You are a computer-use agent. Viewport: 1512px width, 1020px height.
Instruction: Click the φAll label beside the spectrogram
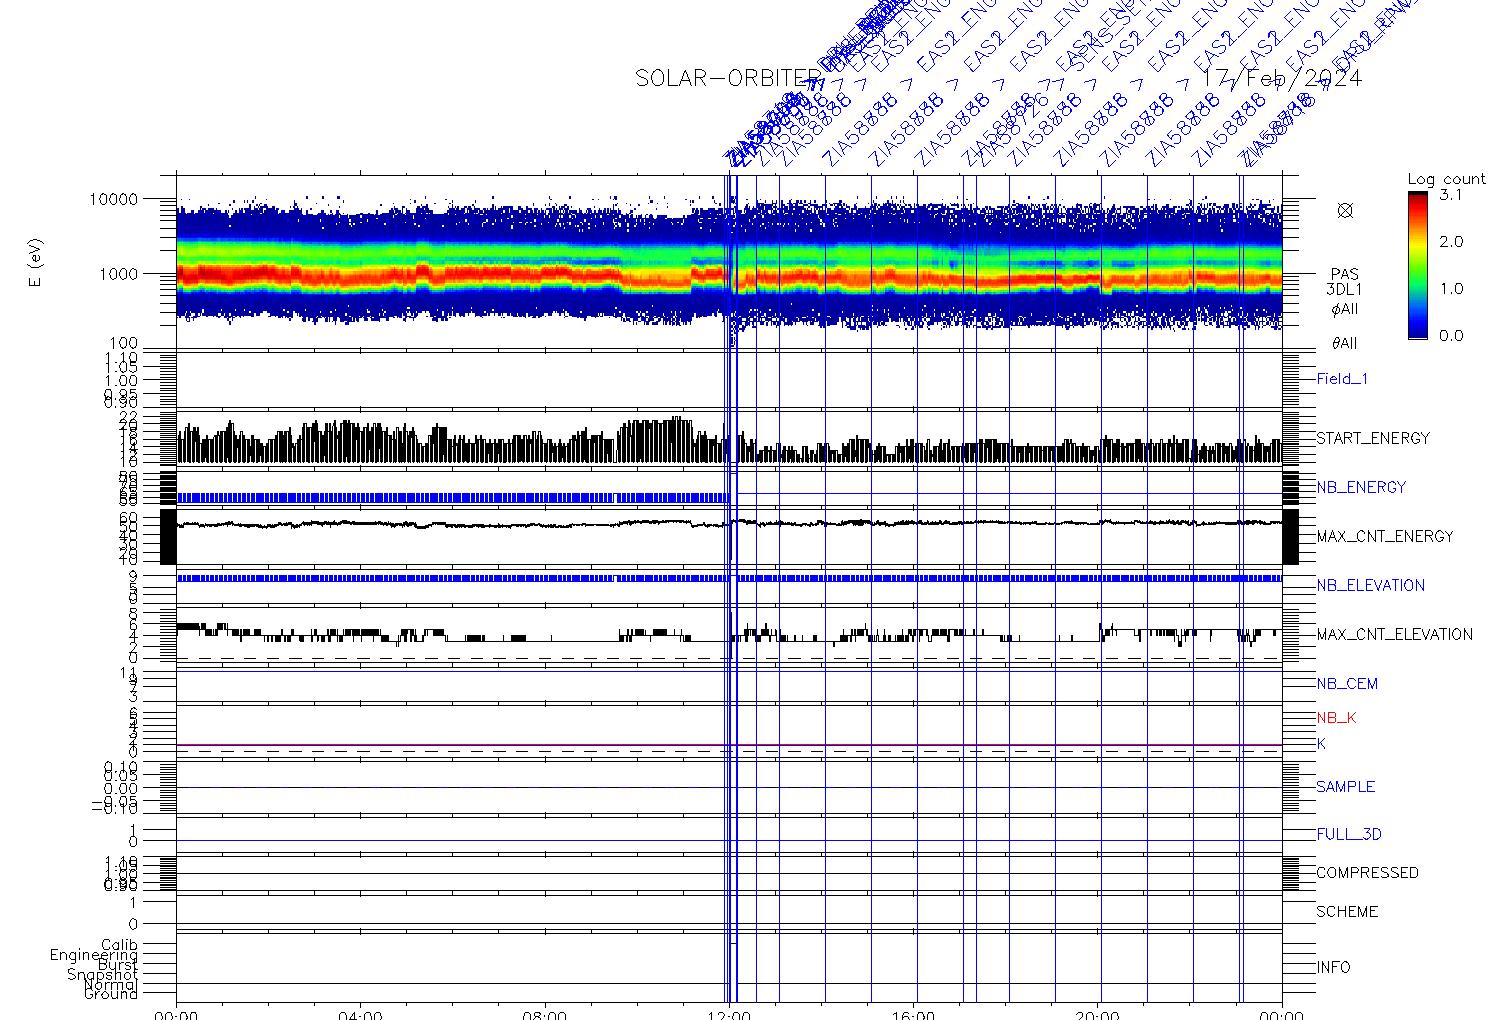(1344, 310)
